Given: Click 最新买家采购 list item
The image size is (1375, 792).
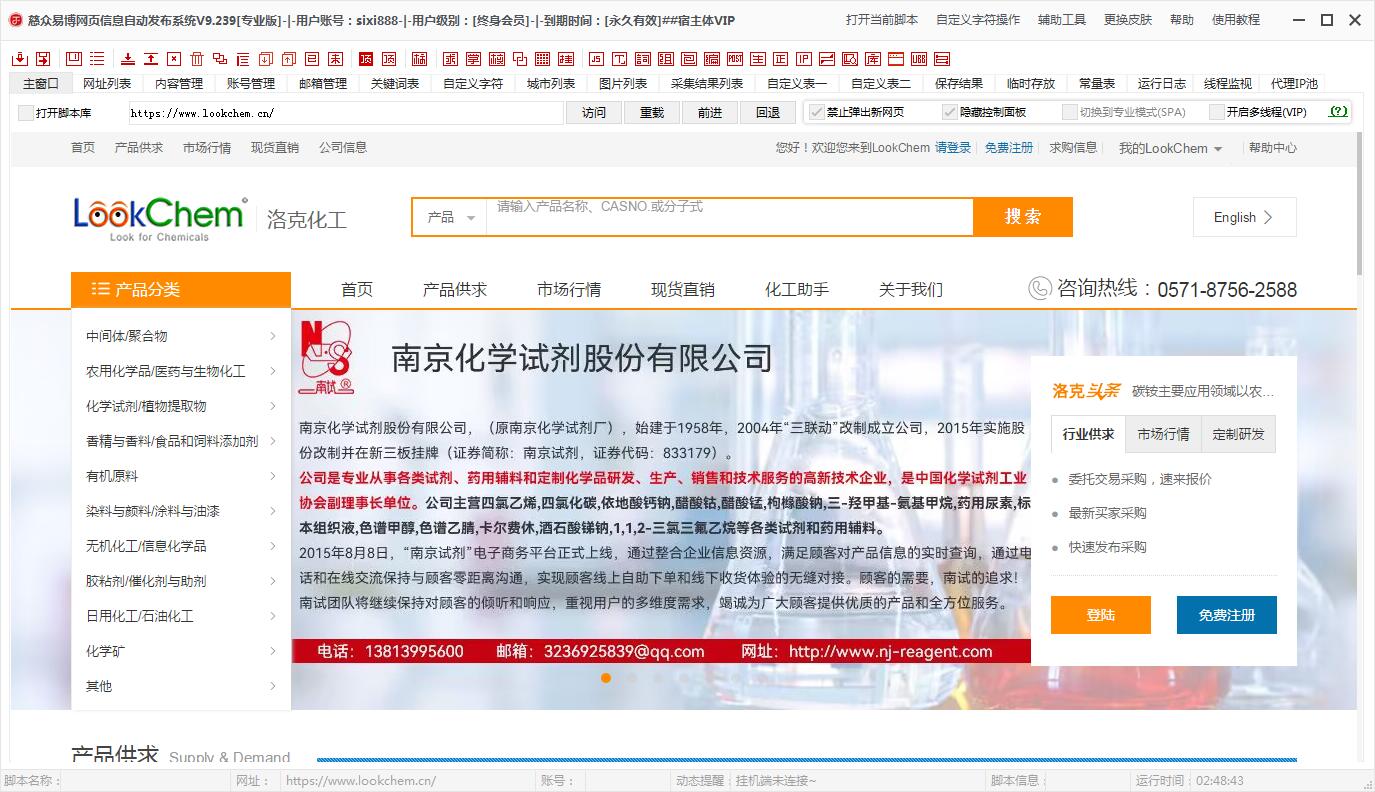Looking at the screenshot, I should click(1107, 513).
